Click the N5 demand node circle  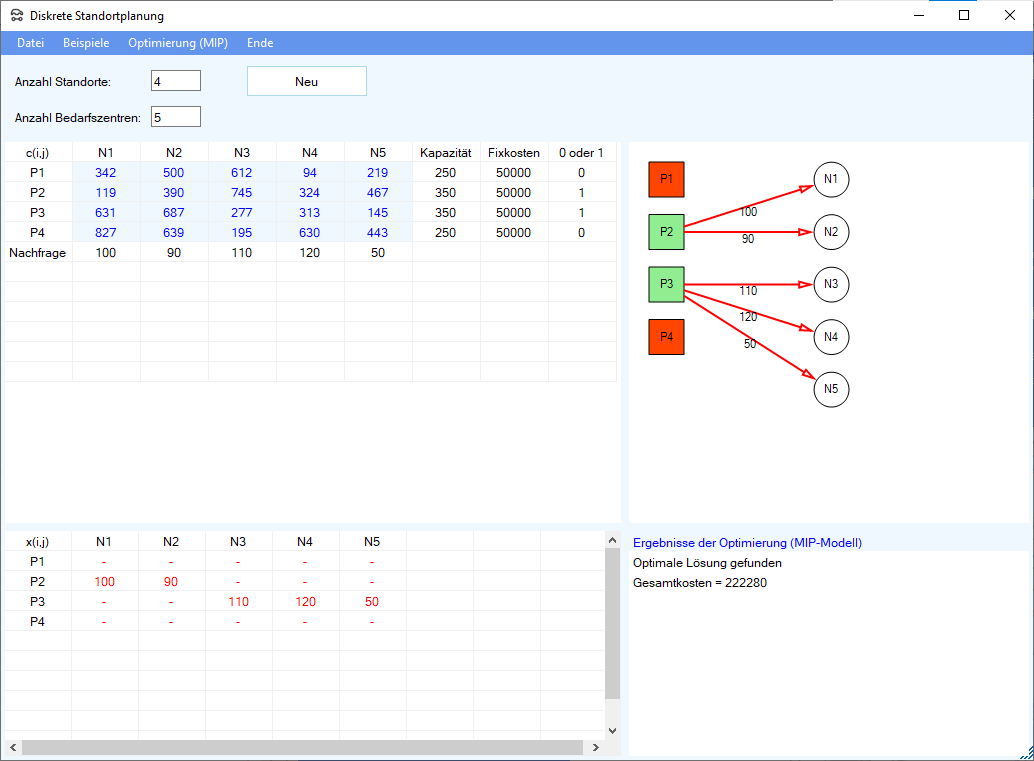tap(831, 389)
